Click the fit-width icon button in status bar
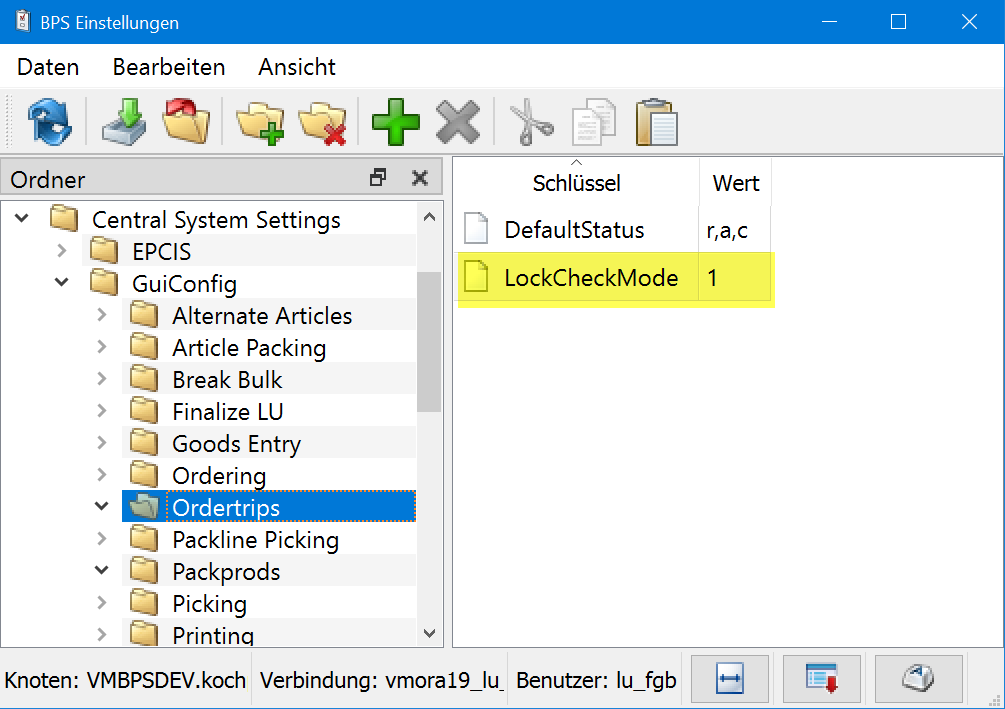This screenshot has height=709, width=1005. (728, 679)
